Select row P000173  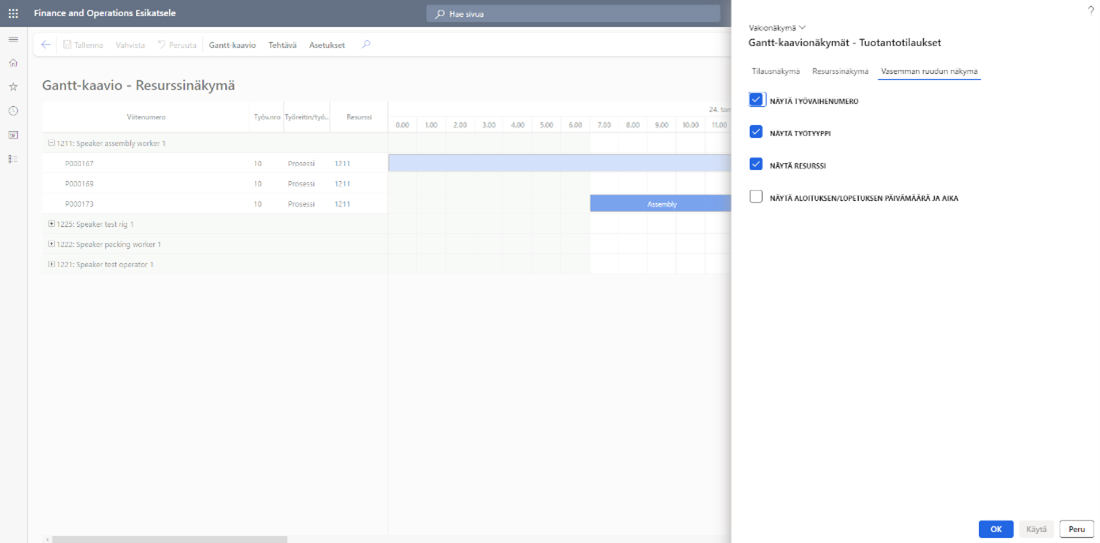click(215, 204)
